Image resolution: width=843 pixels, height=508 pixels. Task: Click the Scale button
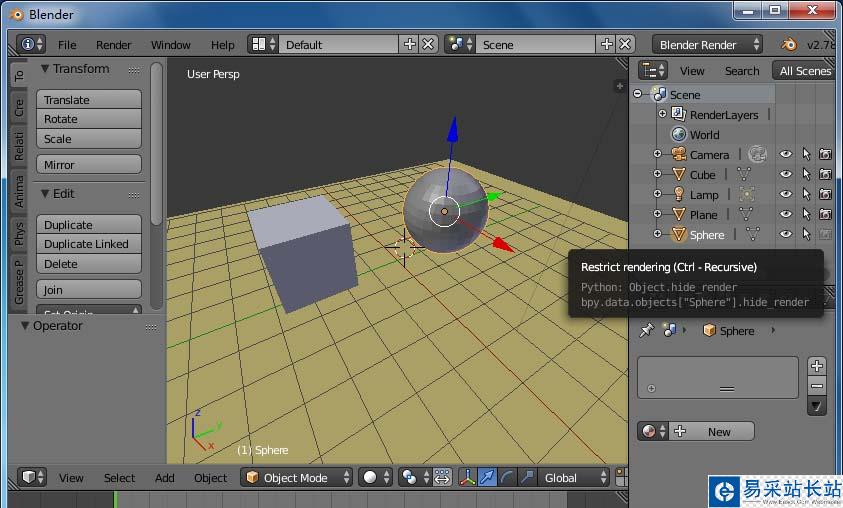[x=89, y=139]
